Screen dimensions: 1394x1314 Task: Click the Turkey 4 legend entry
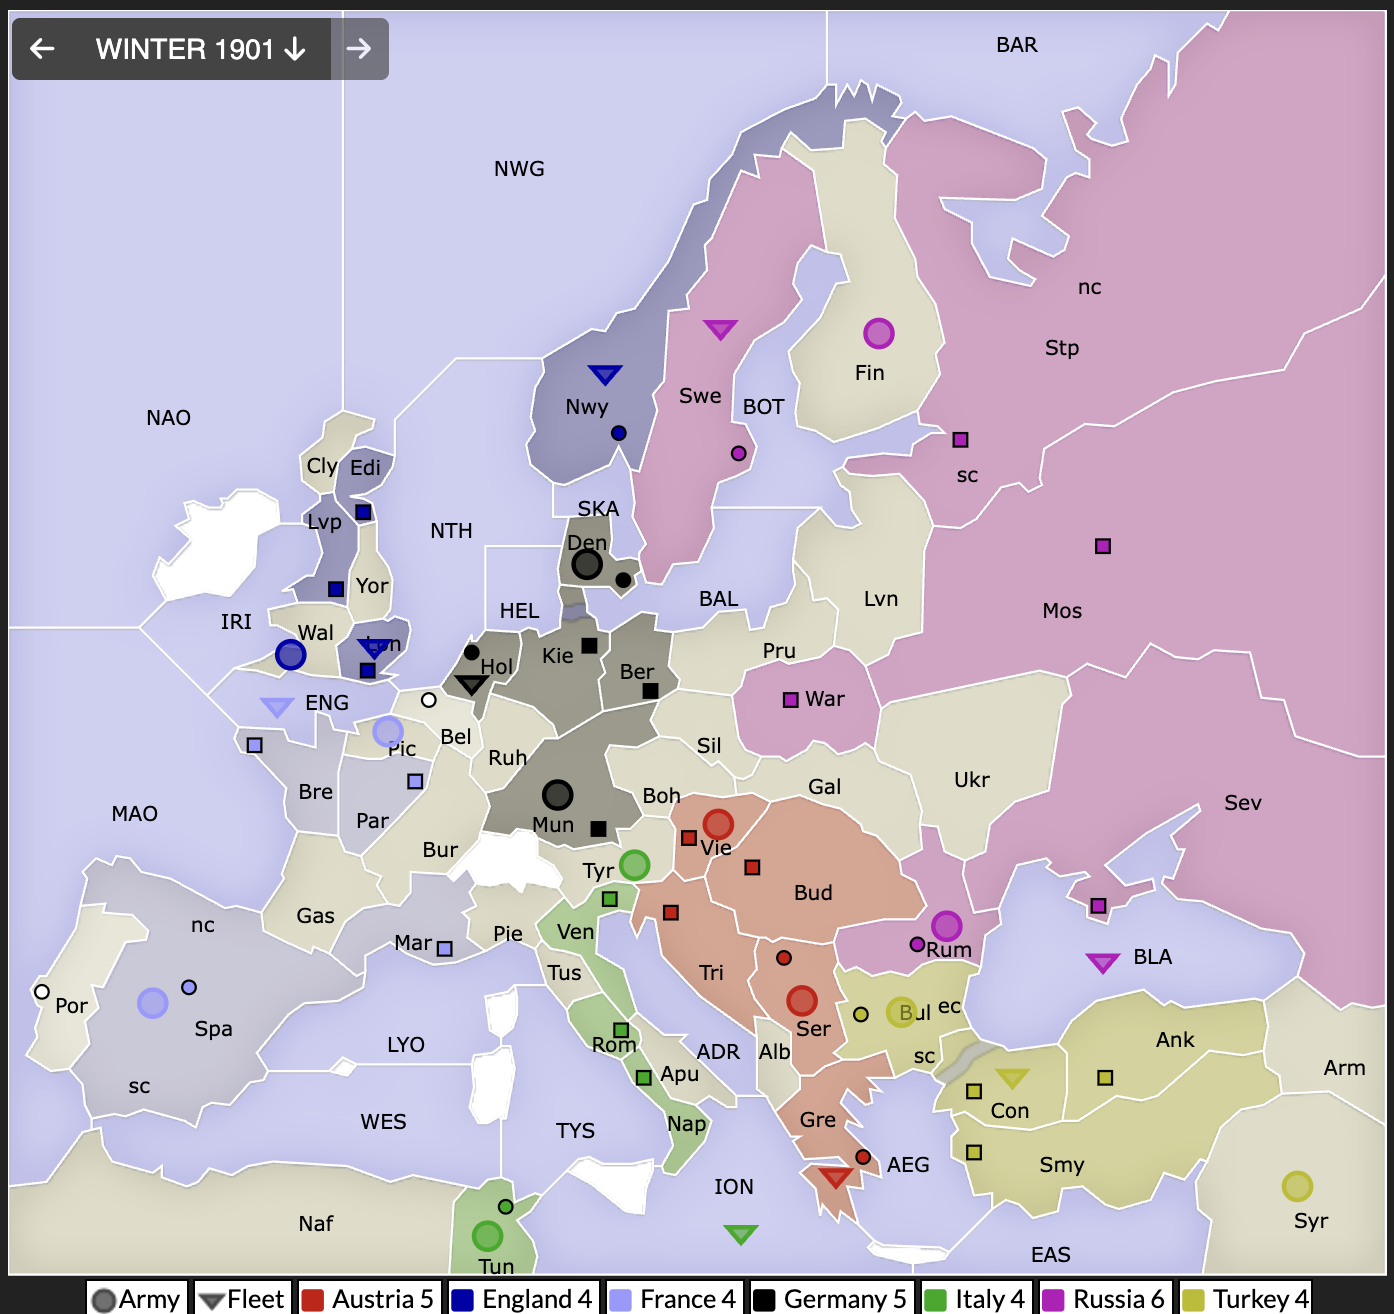pyautogui.click(x=1247, y=1298)
